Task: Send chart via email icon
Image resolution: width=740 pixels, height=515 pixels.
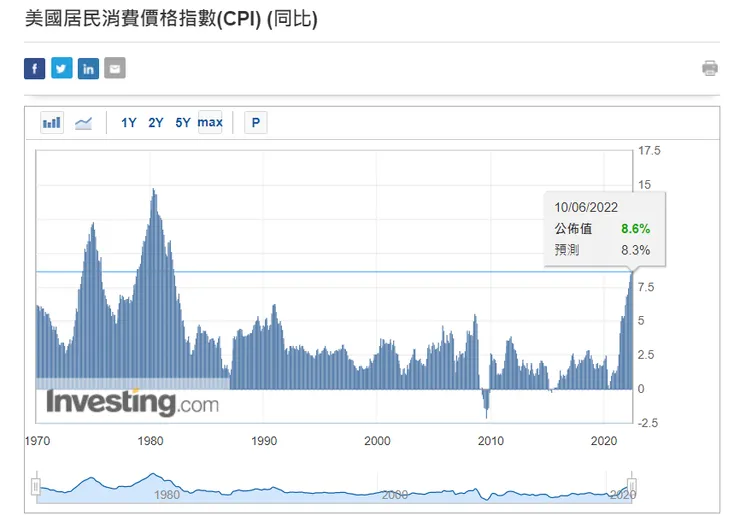Action: [x=115, y=68]
